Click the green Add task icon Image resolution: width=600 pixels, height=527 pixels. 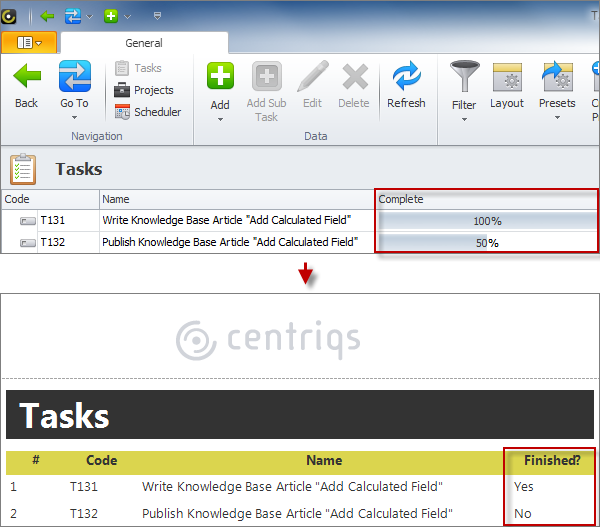pyautogui.click(x=220, y=77)
